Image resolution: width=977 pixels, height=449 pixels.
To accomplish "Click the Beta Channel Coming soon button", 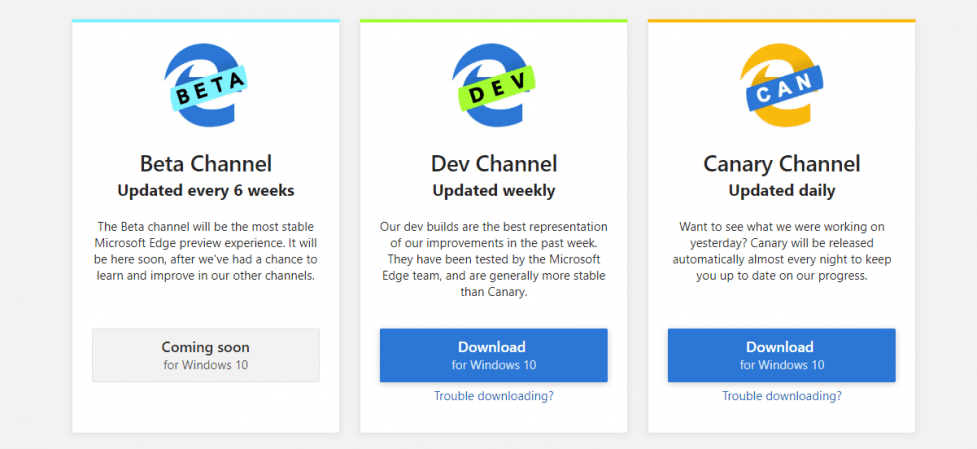I will (206, 355).
